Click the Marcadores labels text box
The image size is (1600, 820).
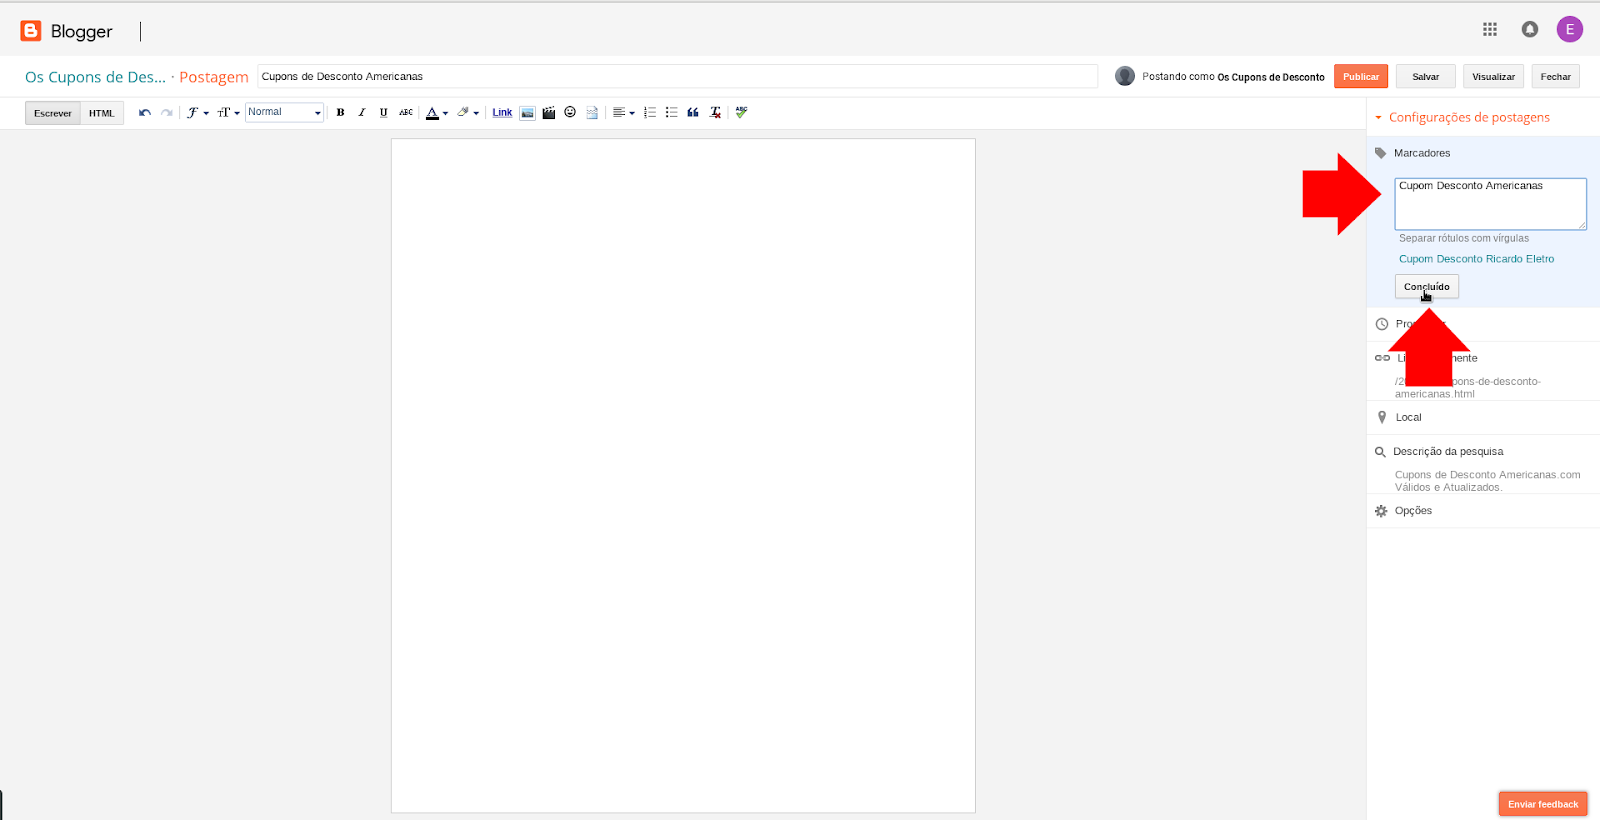1491,204
